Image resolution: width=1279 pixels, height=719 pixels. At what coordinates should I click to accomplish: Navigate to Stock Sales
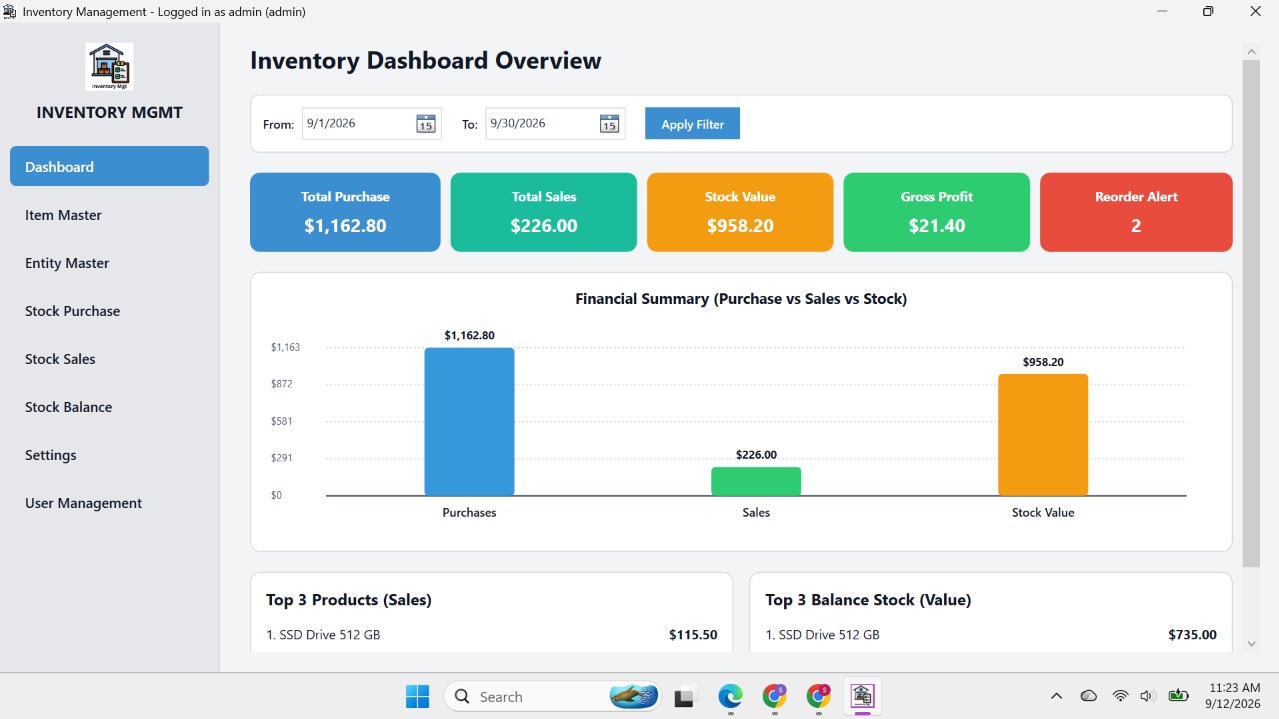[x=109, y=359]
